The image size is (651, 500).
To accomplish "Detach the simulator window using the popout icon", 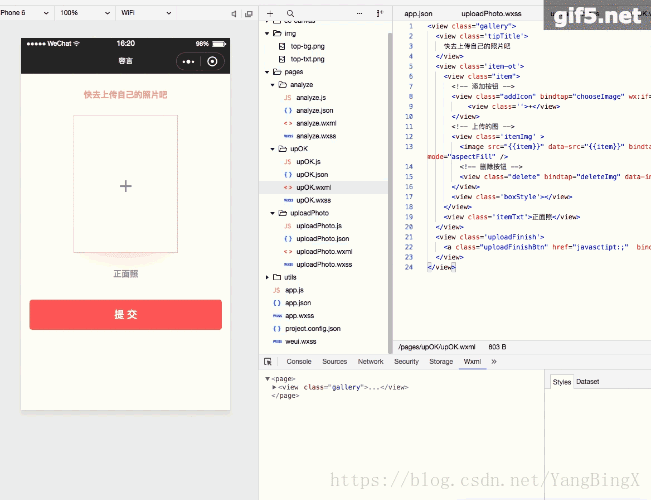I will point(249,14).
